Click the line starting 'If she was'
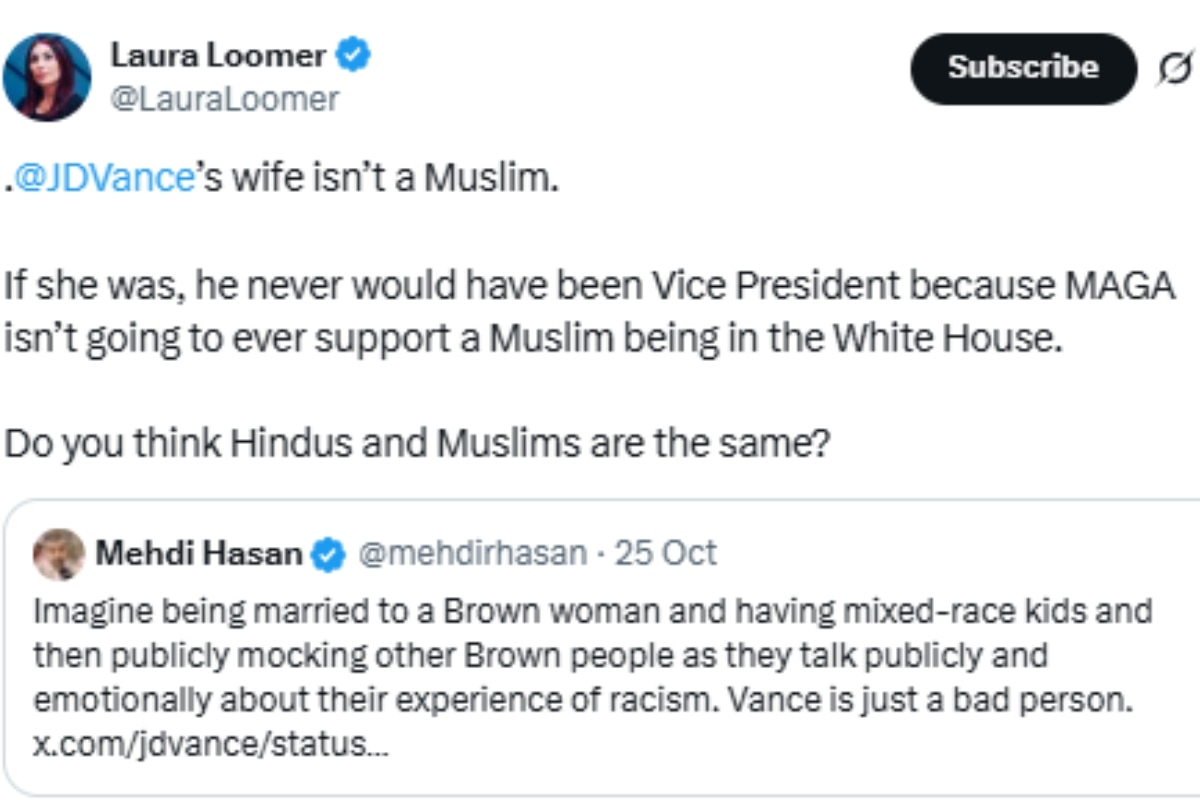Screen dimensions: 1200x800 588,288
